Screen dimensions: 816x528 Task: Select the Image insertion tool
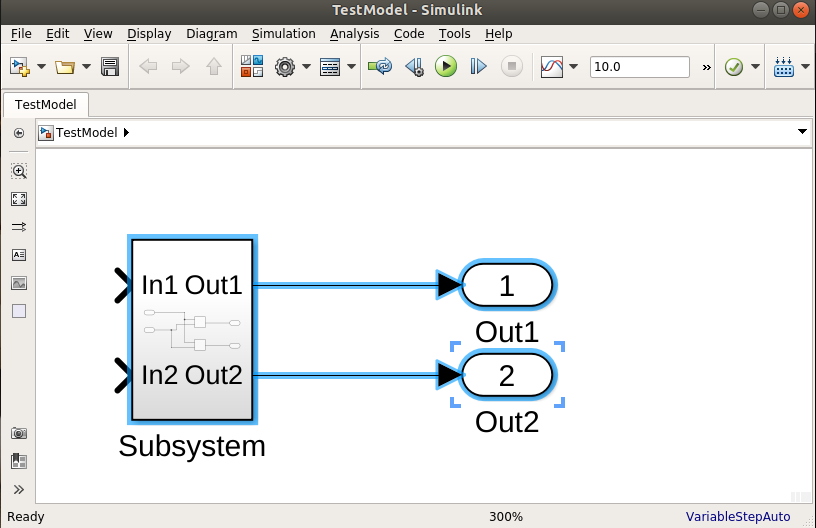pos(19,283)
